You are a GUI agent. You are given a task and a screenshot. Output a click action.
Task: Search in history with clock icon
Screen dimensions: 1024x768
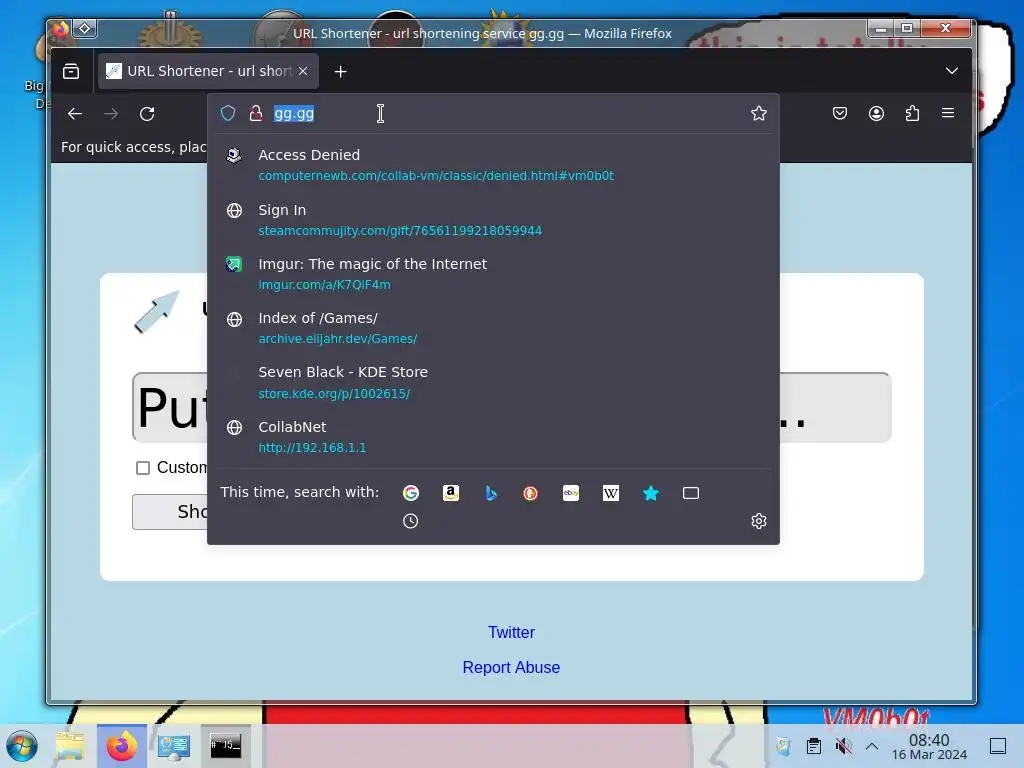[x=410, y=521]
